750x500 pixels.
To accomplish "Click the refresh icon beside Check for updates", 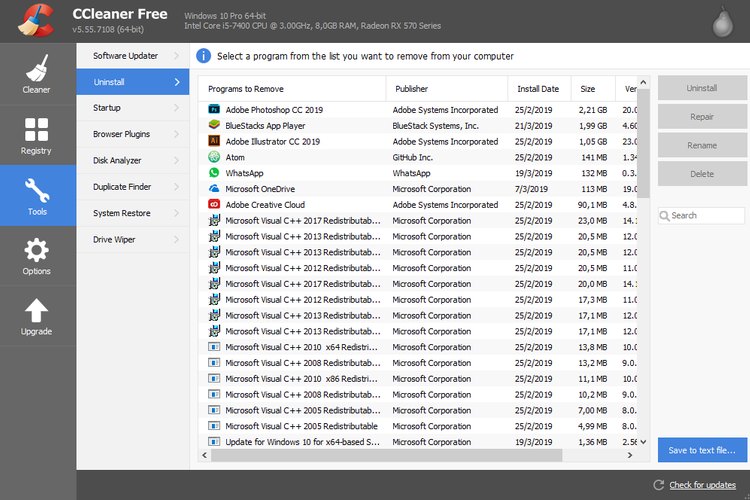I will (x=659, y=485).
